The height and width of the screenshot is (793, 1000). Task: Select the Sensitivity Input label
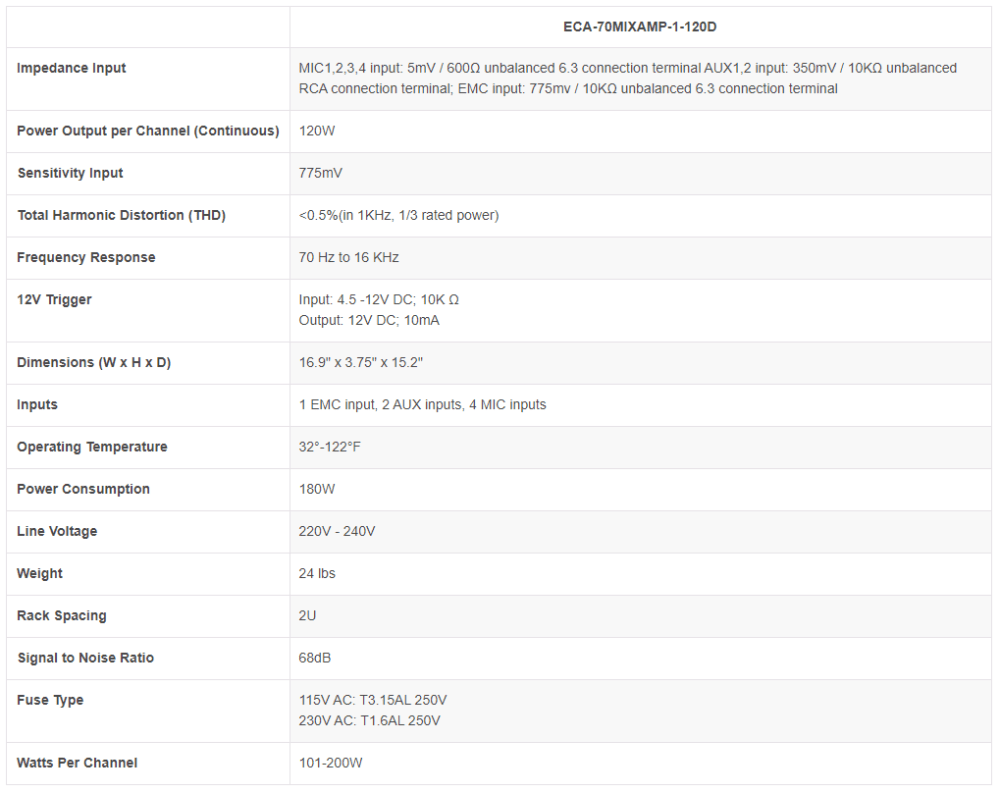coord(70,173)
